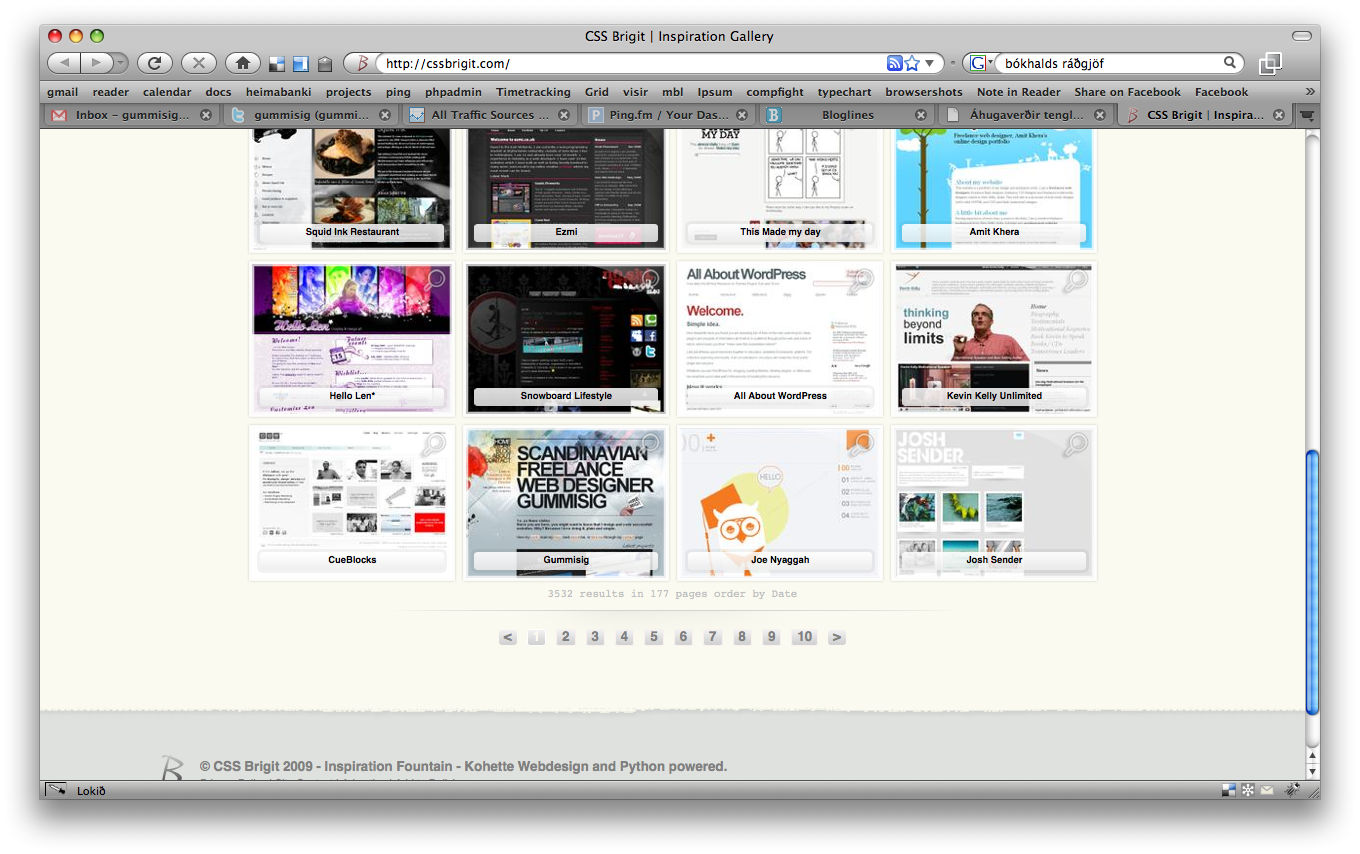Click the Delicious checkered toolbar icon
Image resolution: width=1360 pixels, height=854 pixels.
pos(278,64)
